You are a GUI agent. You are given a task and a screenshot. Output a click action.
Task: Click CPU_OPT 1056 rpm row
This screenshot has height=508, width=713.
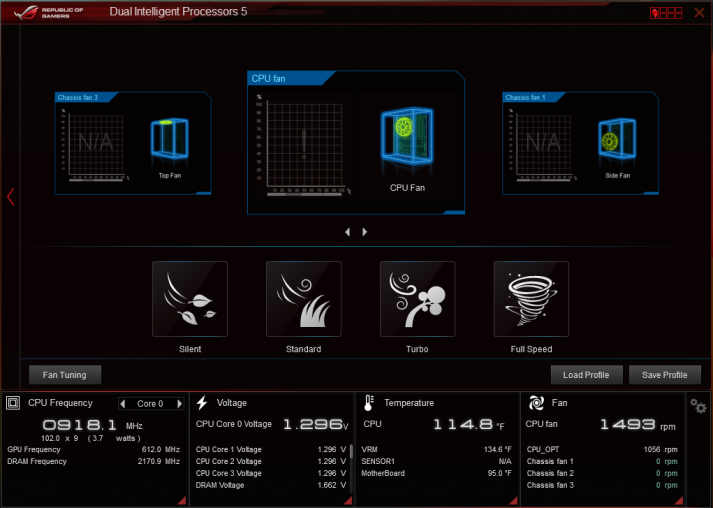pos(602,449)
